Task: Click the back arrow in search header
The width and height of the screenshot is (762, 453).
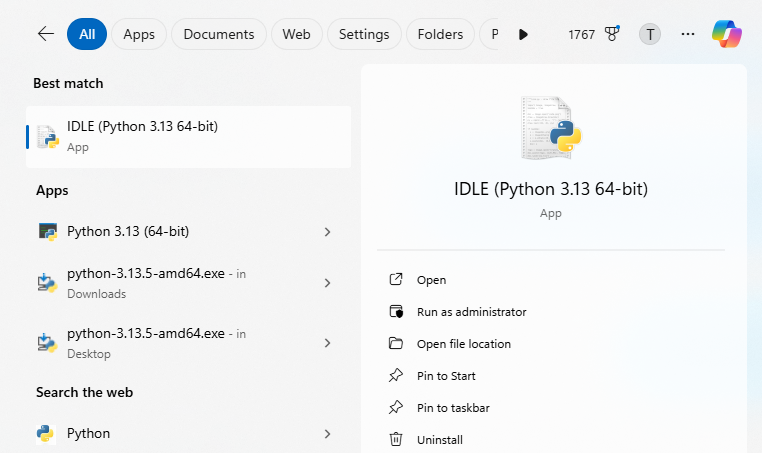Action: coord(45,34)
